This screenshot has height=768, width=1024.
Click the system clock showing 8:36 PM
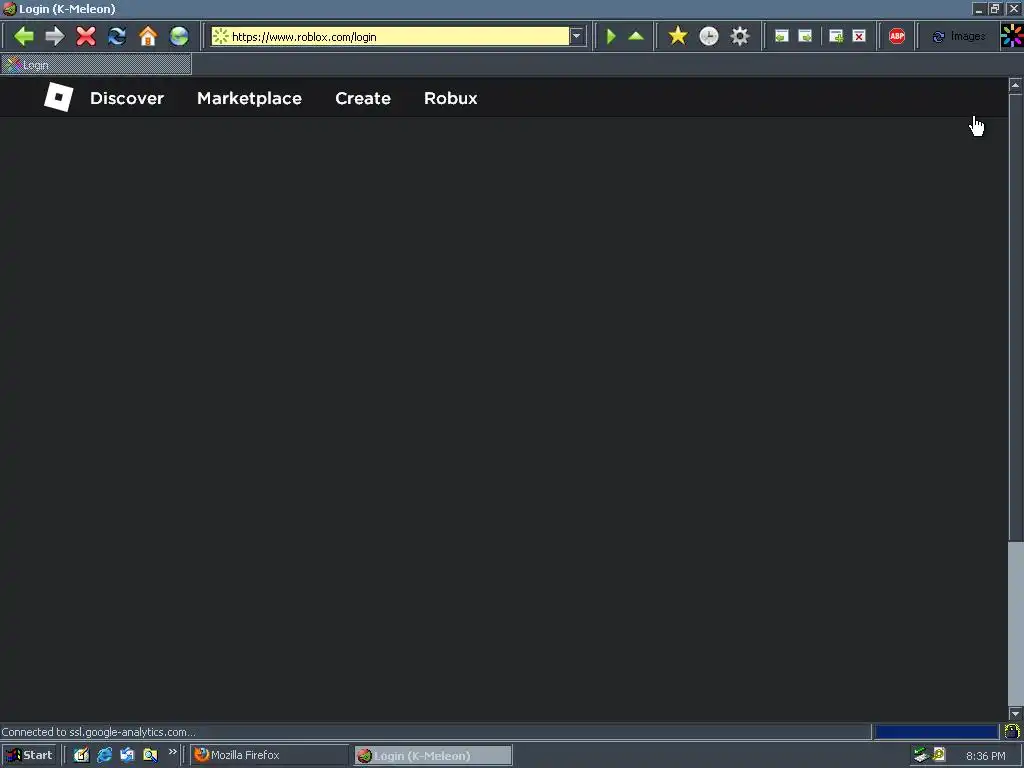tap(985, 756)
